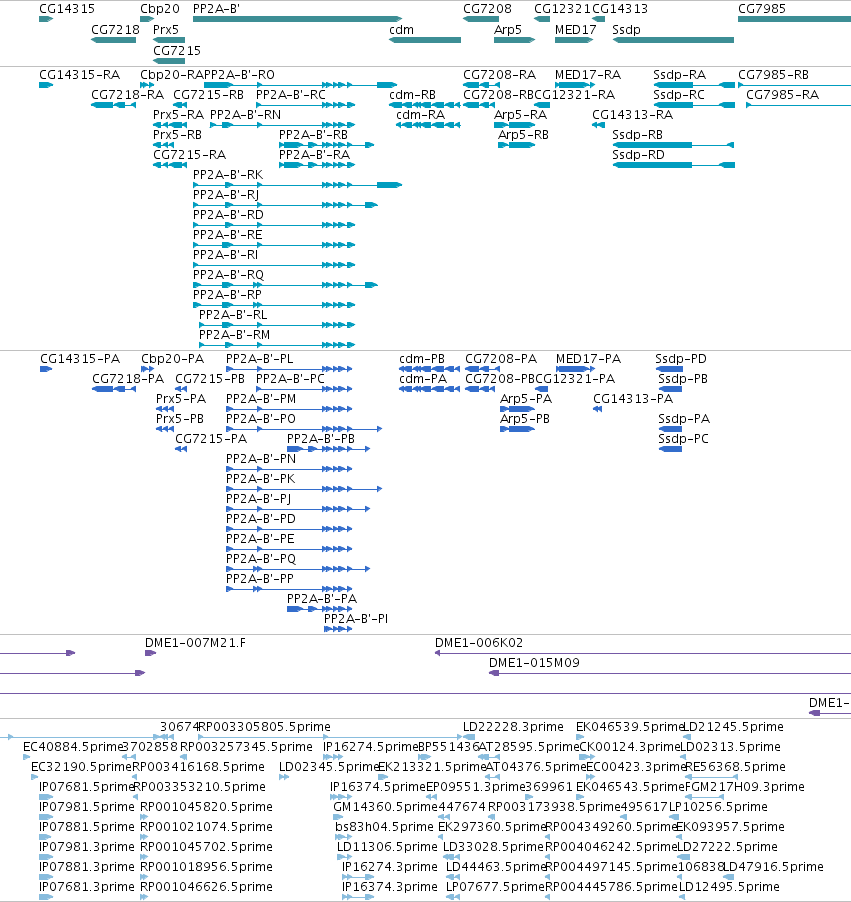Select transcript CG14313-RA label
Image resolution: width=851 pixels, height=902 pixels.
tap(632, 114)
